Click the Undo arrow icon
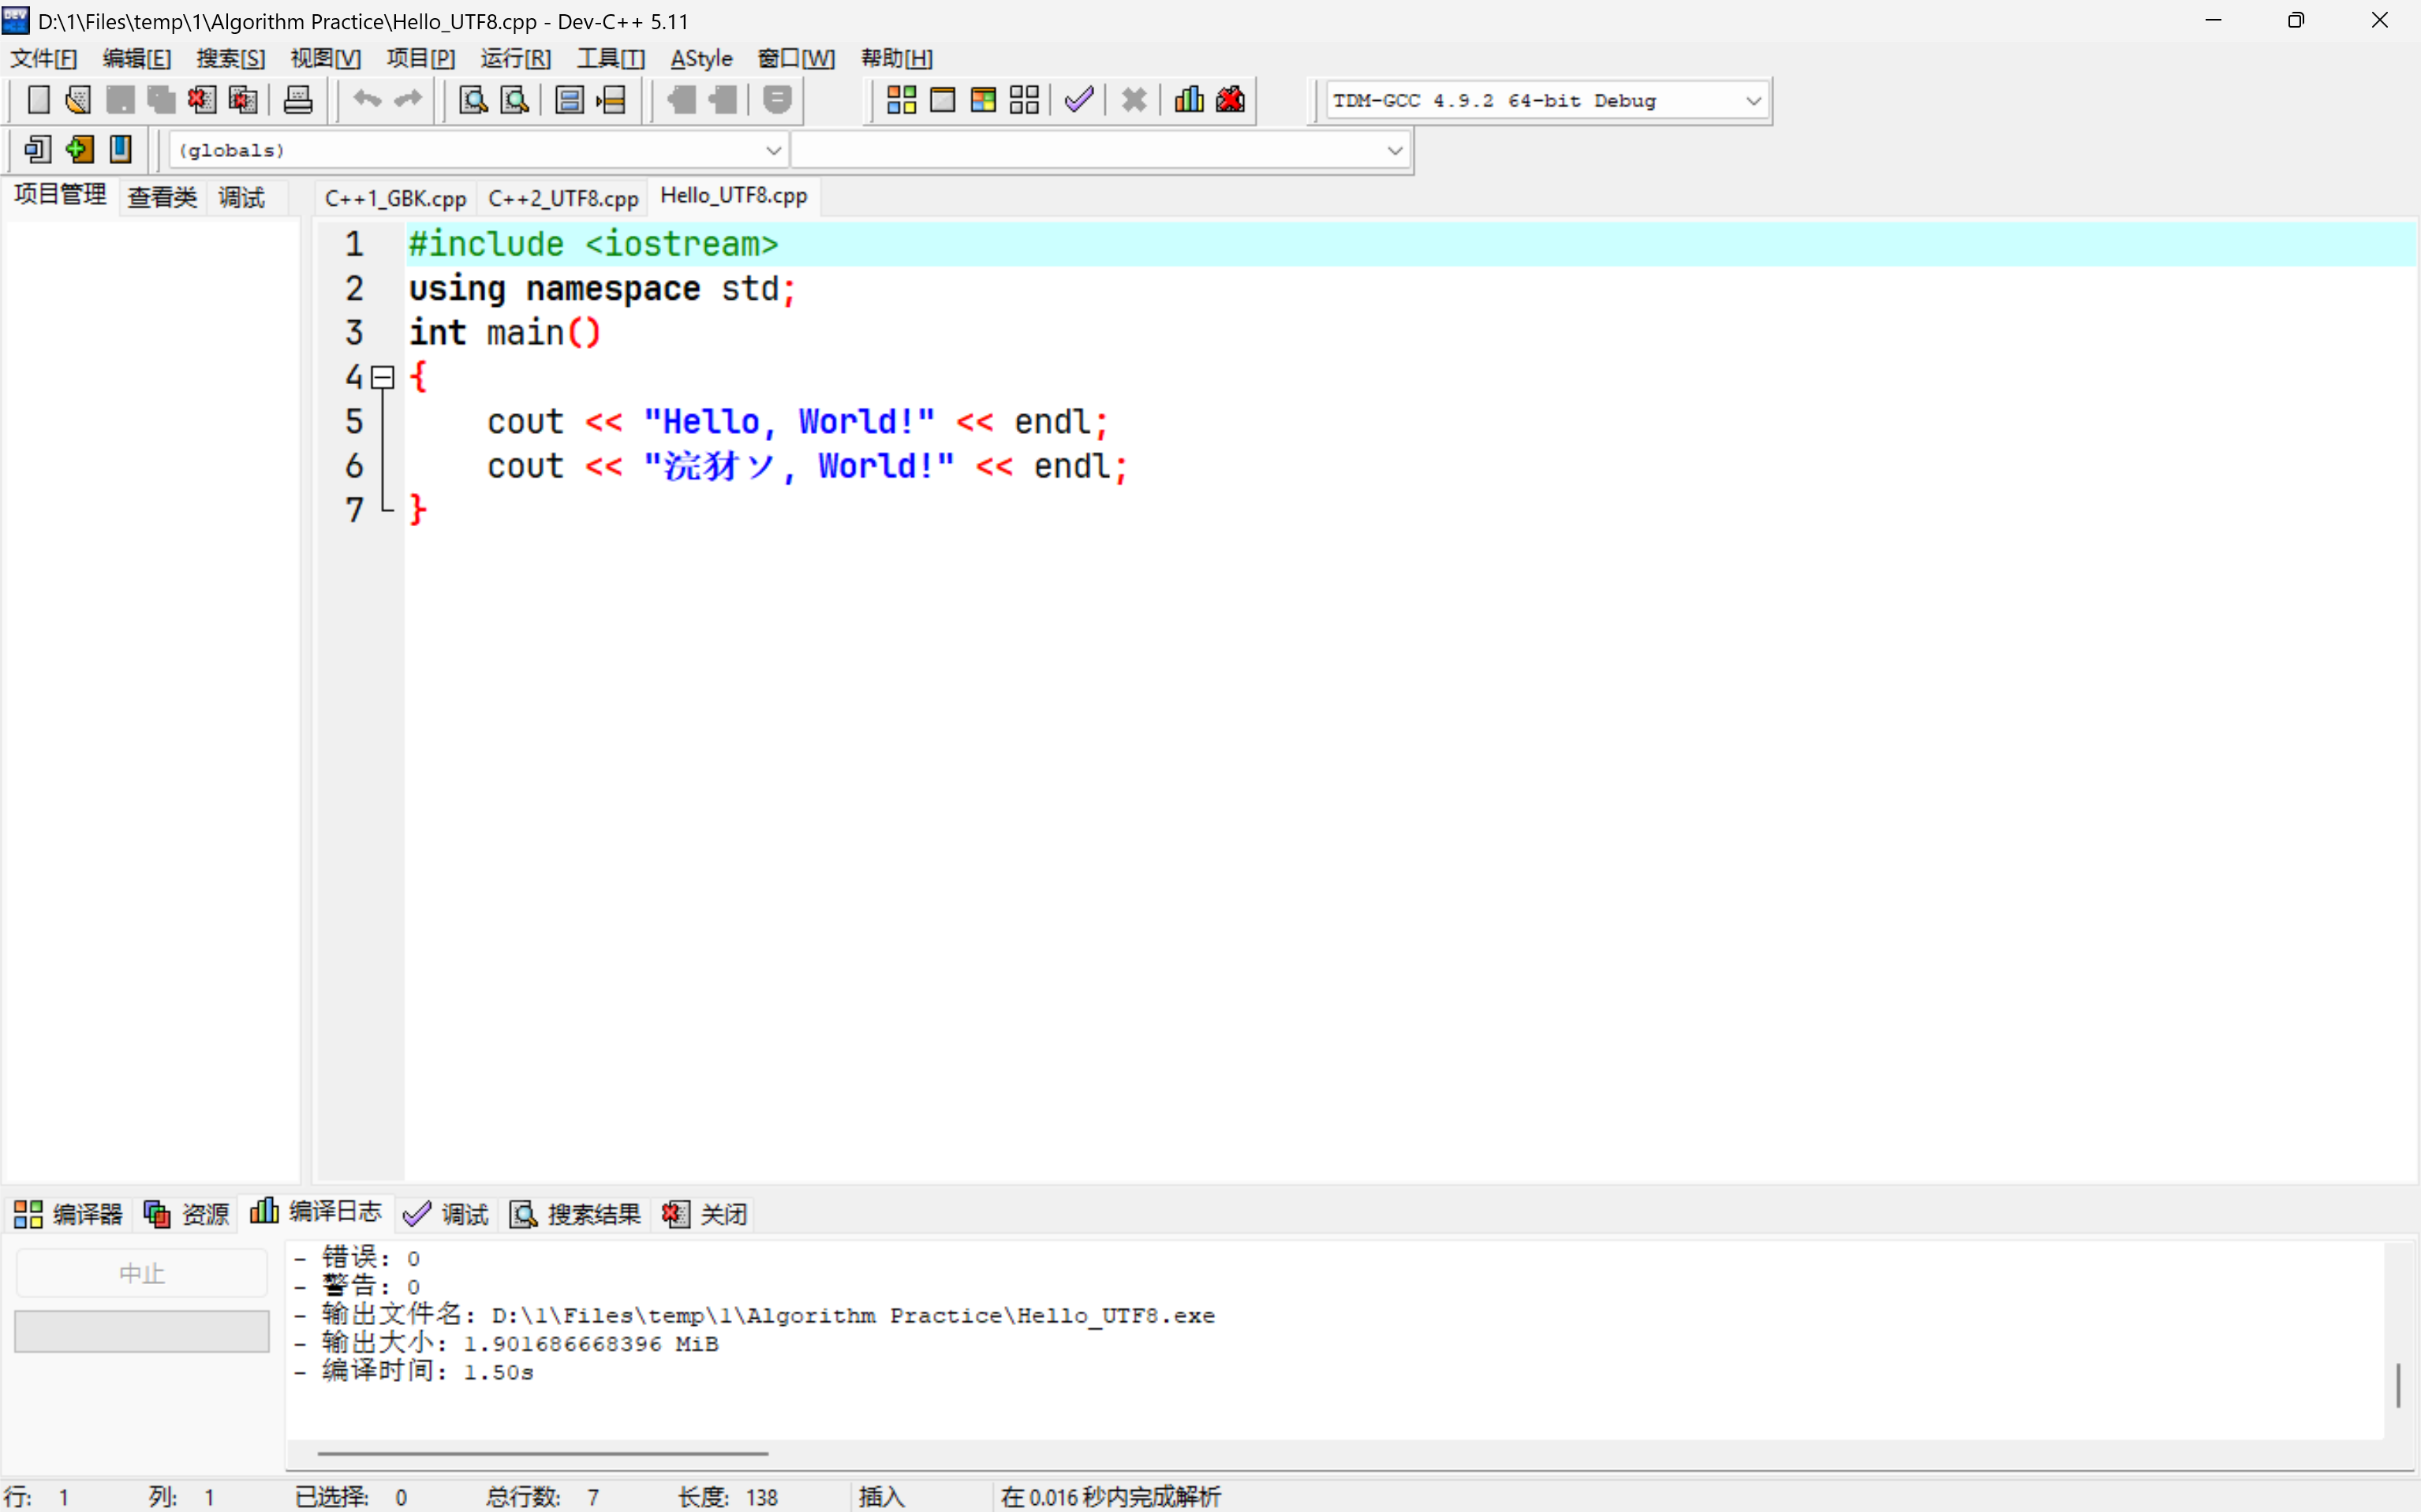The height and width of the screenshot is (1512, 2421). tap(367, 100)
